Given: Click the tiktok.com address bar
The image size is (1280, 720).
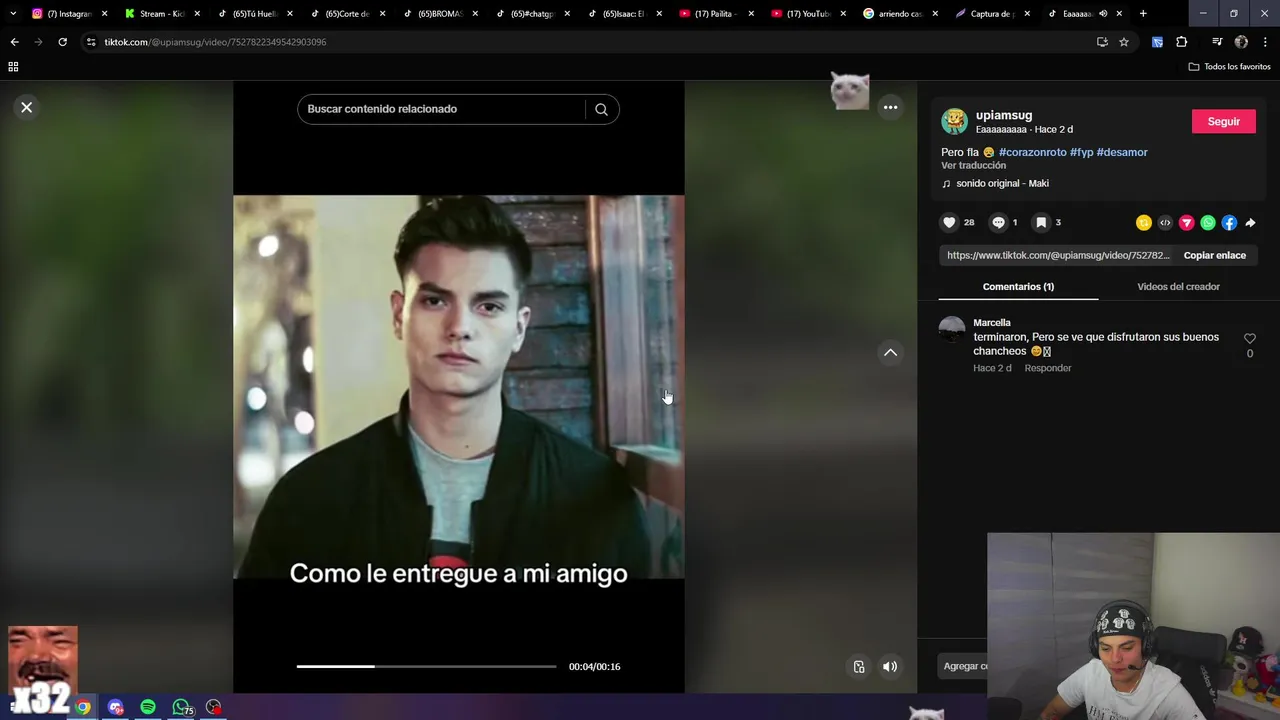Looking at the screenshot, I should 590,42.
